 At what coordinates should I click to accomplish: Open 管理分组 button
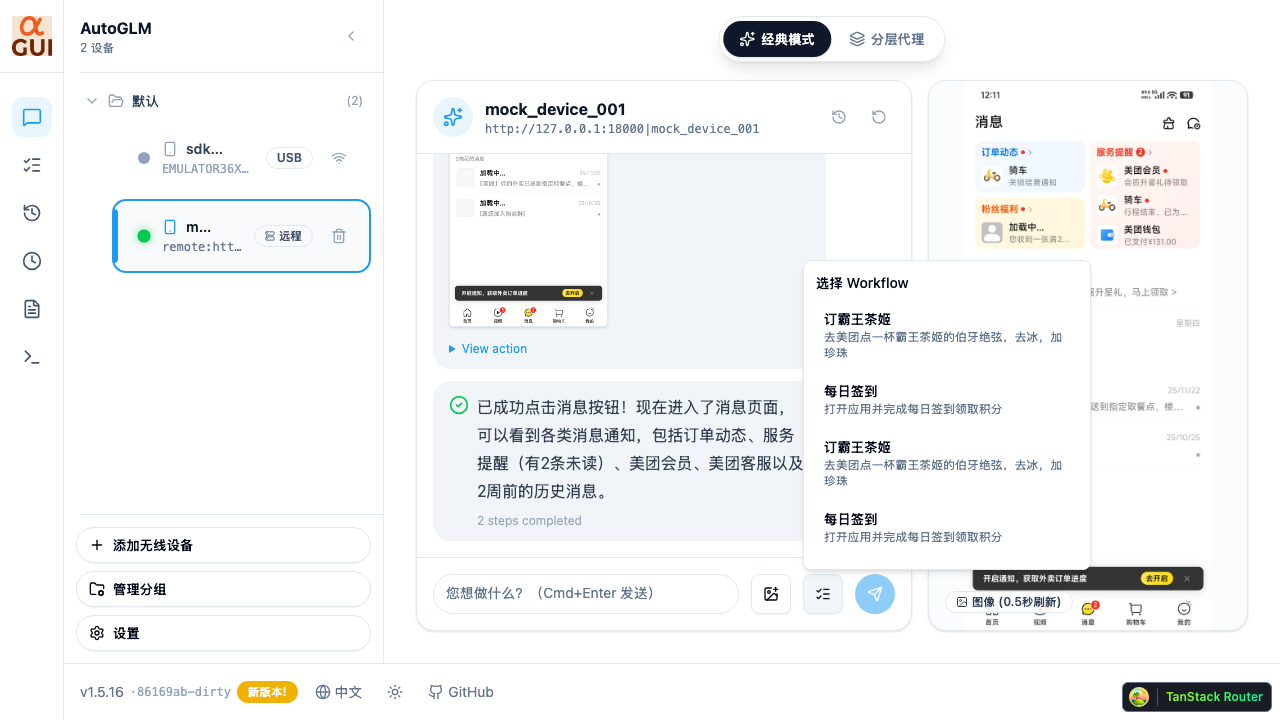(x=223, y=589)
